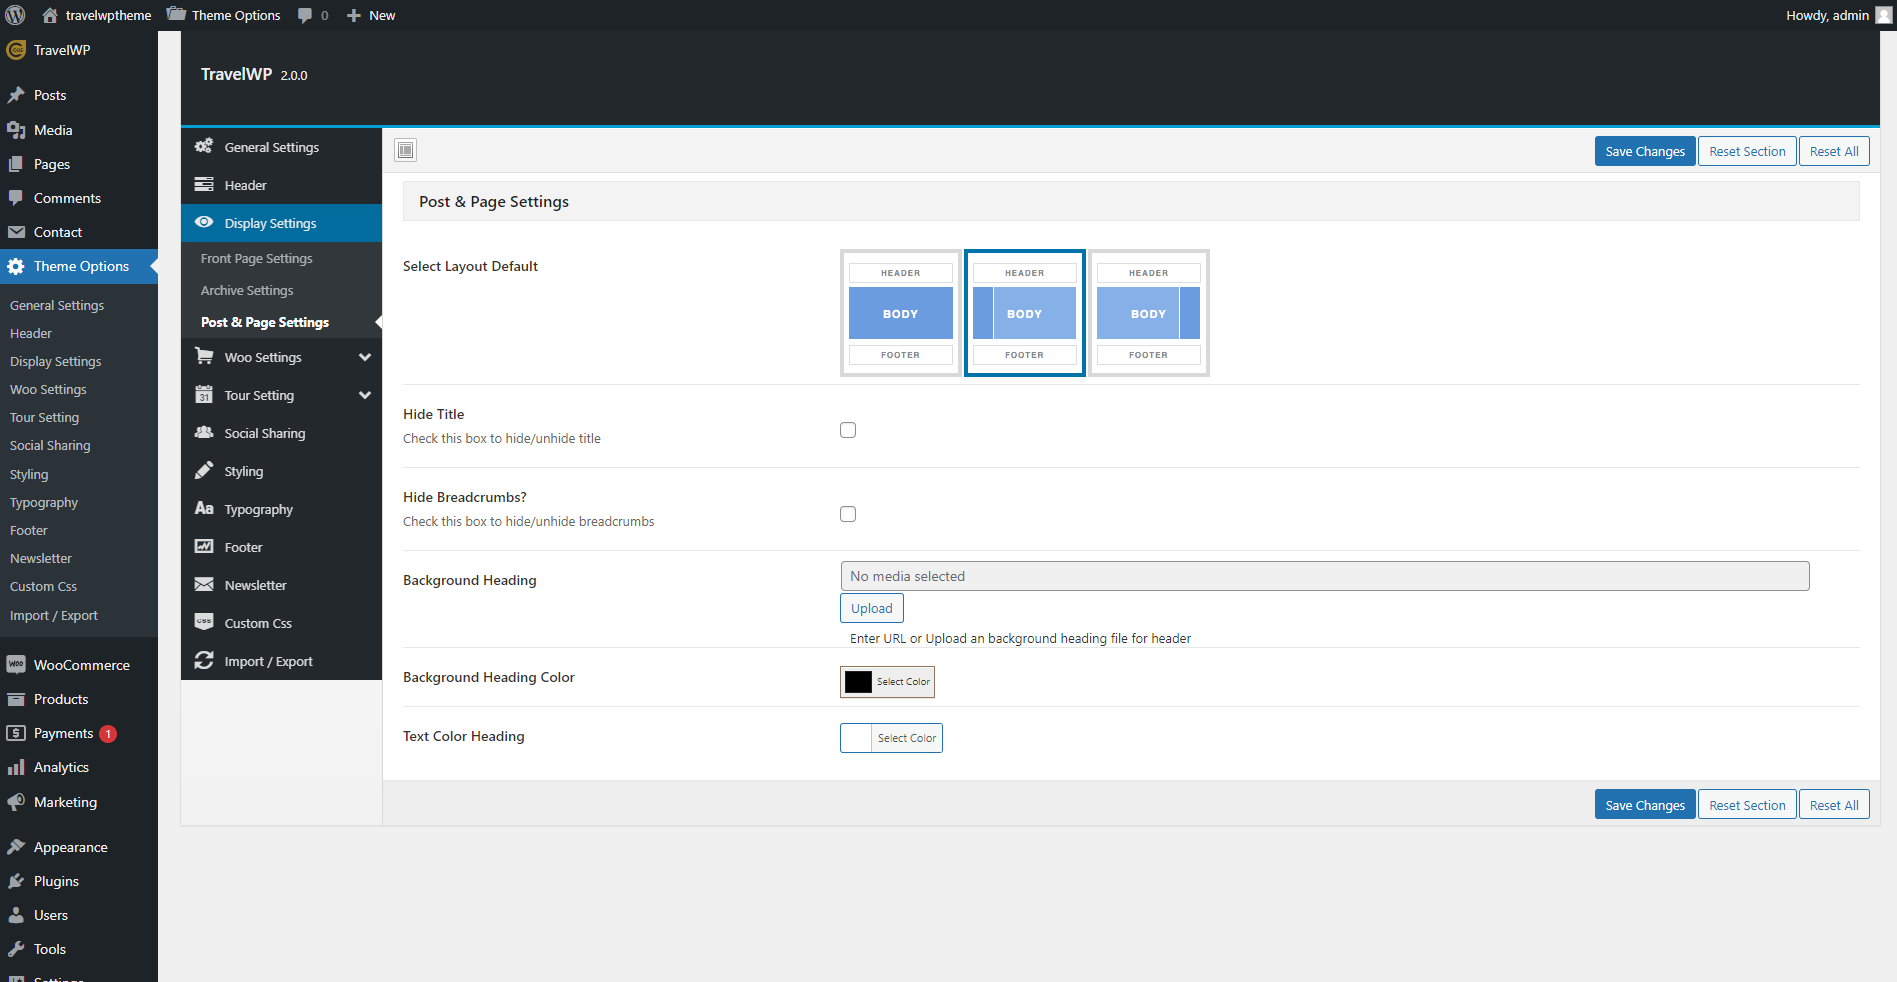Open Theme Options in WordPress sidebar
Viewport: 1897px width, 982px height.
(79, 266)
